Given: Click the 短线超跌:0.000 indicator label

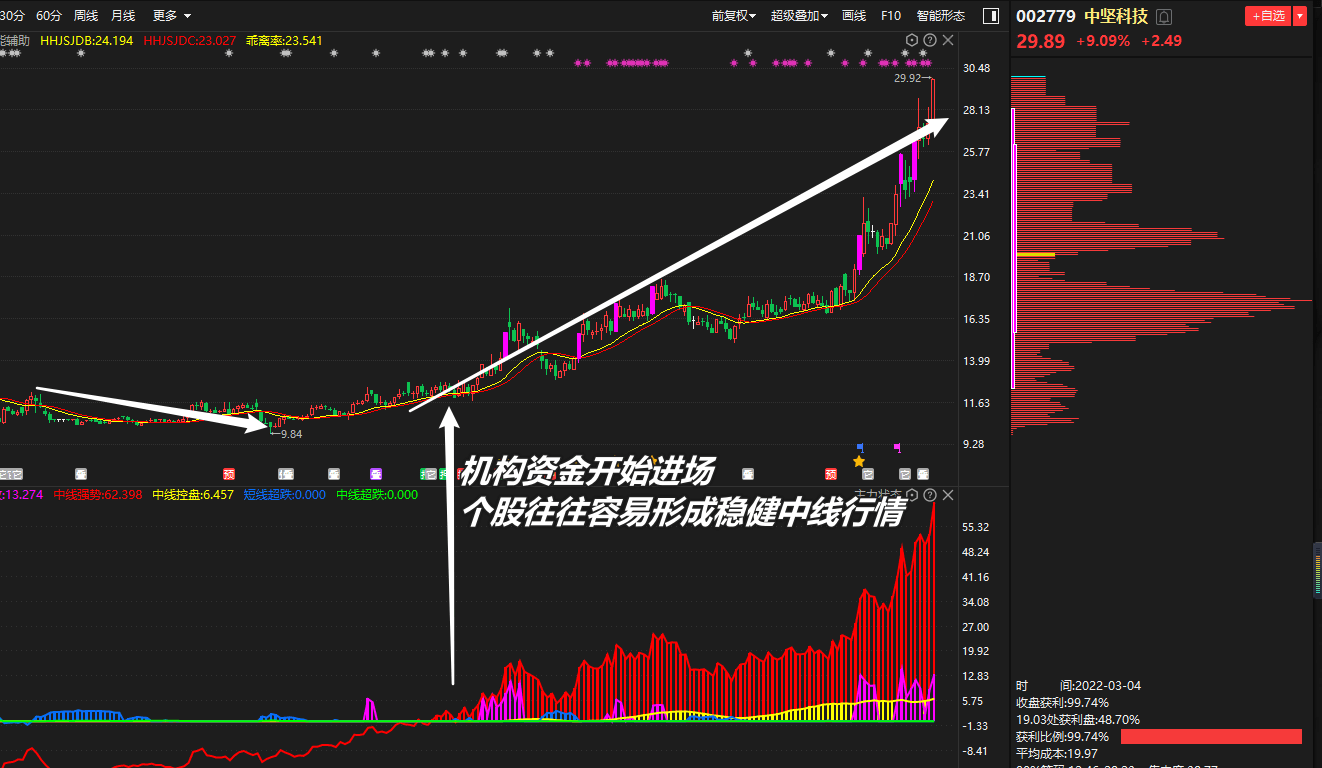Looking at the screenshot, I should pos(284,495).
